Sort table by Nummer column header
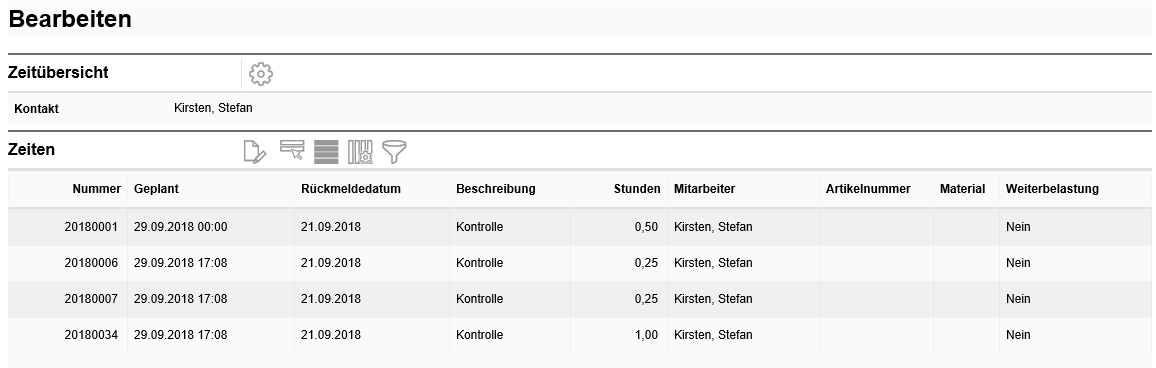This screenshot has width=1156, height=368. pos(97,189)
